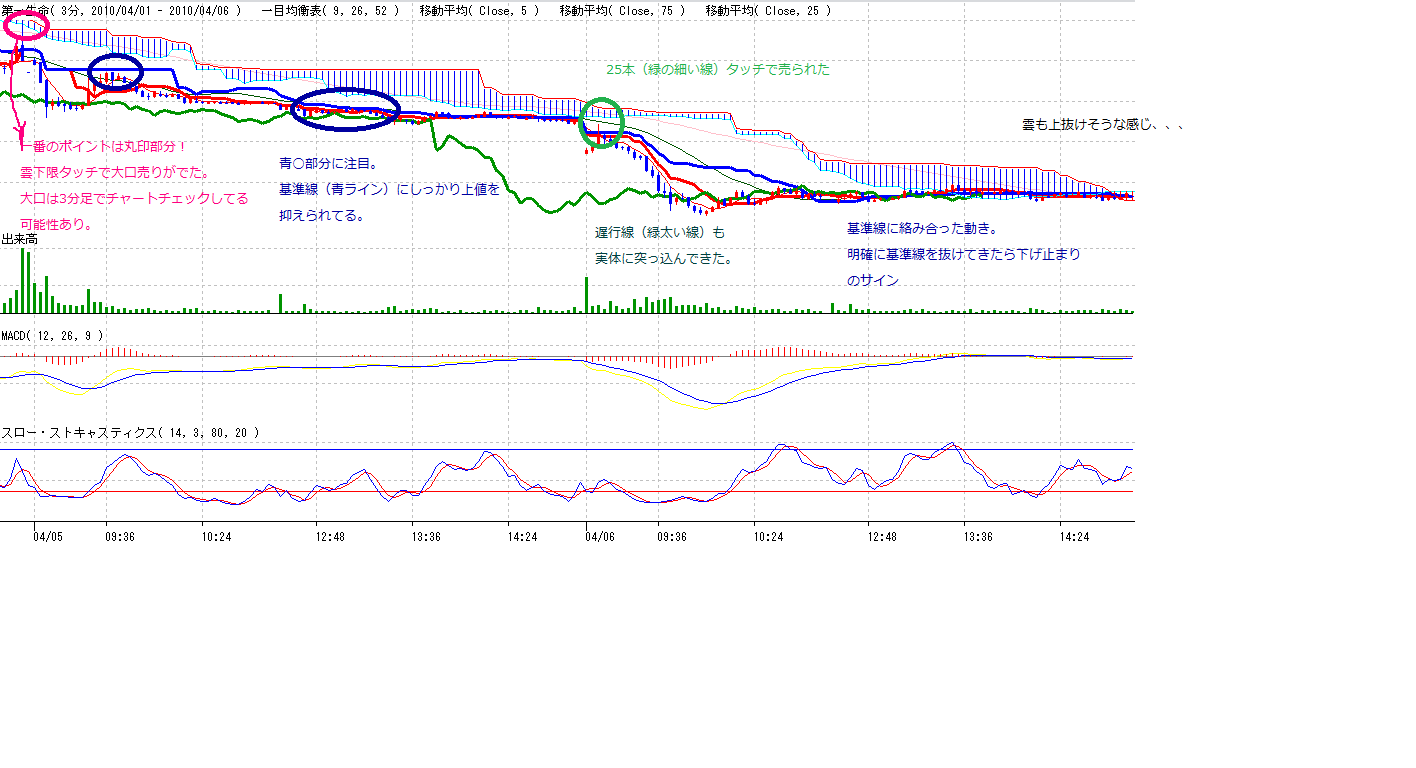Click the 04/06 date label on time axis
This screenshot has height=768, width=1416.
click(x=599, y=537)
